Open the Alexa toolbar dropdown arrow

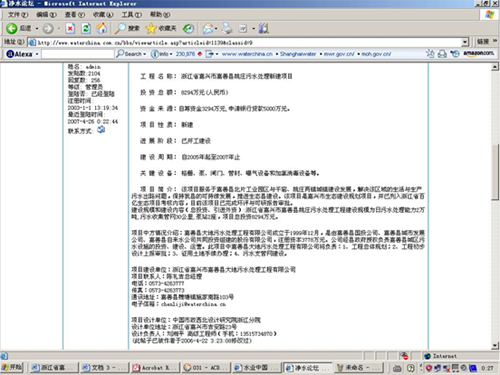37,54
